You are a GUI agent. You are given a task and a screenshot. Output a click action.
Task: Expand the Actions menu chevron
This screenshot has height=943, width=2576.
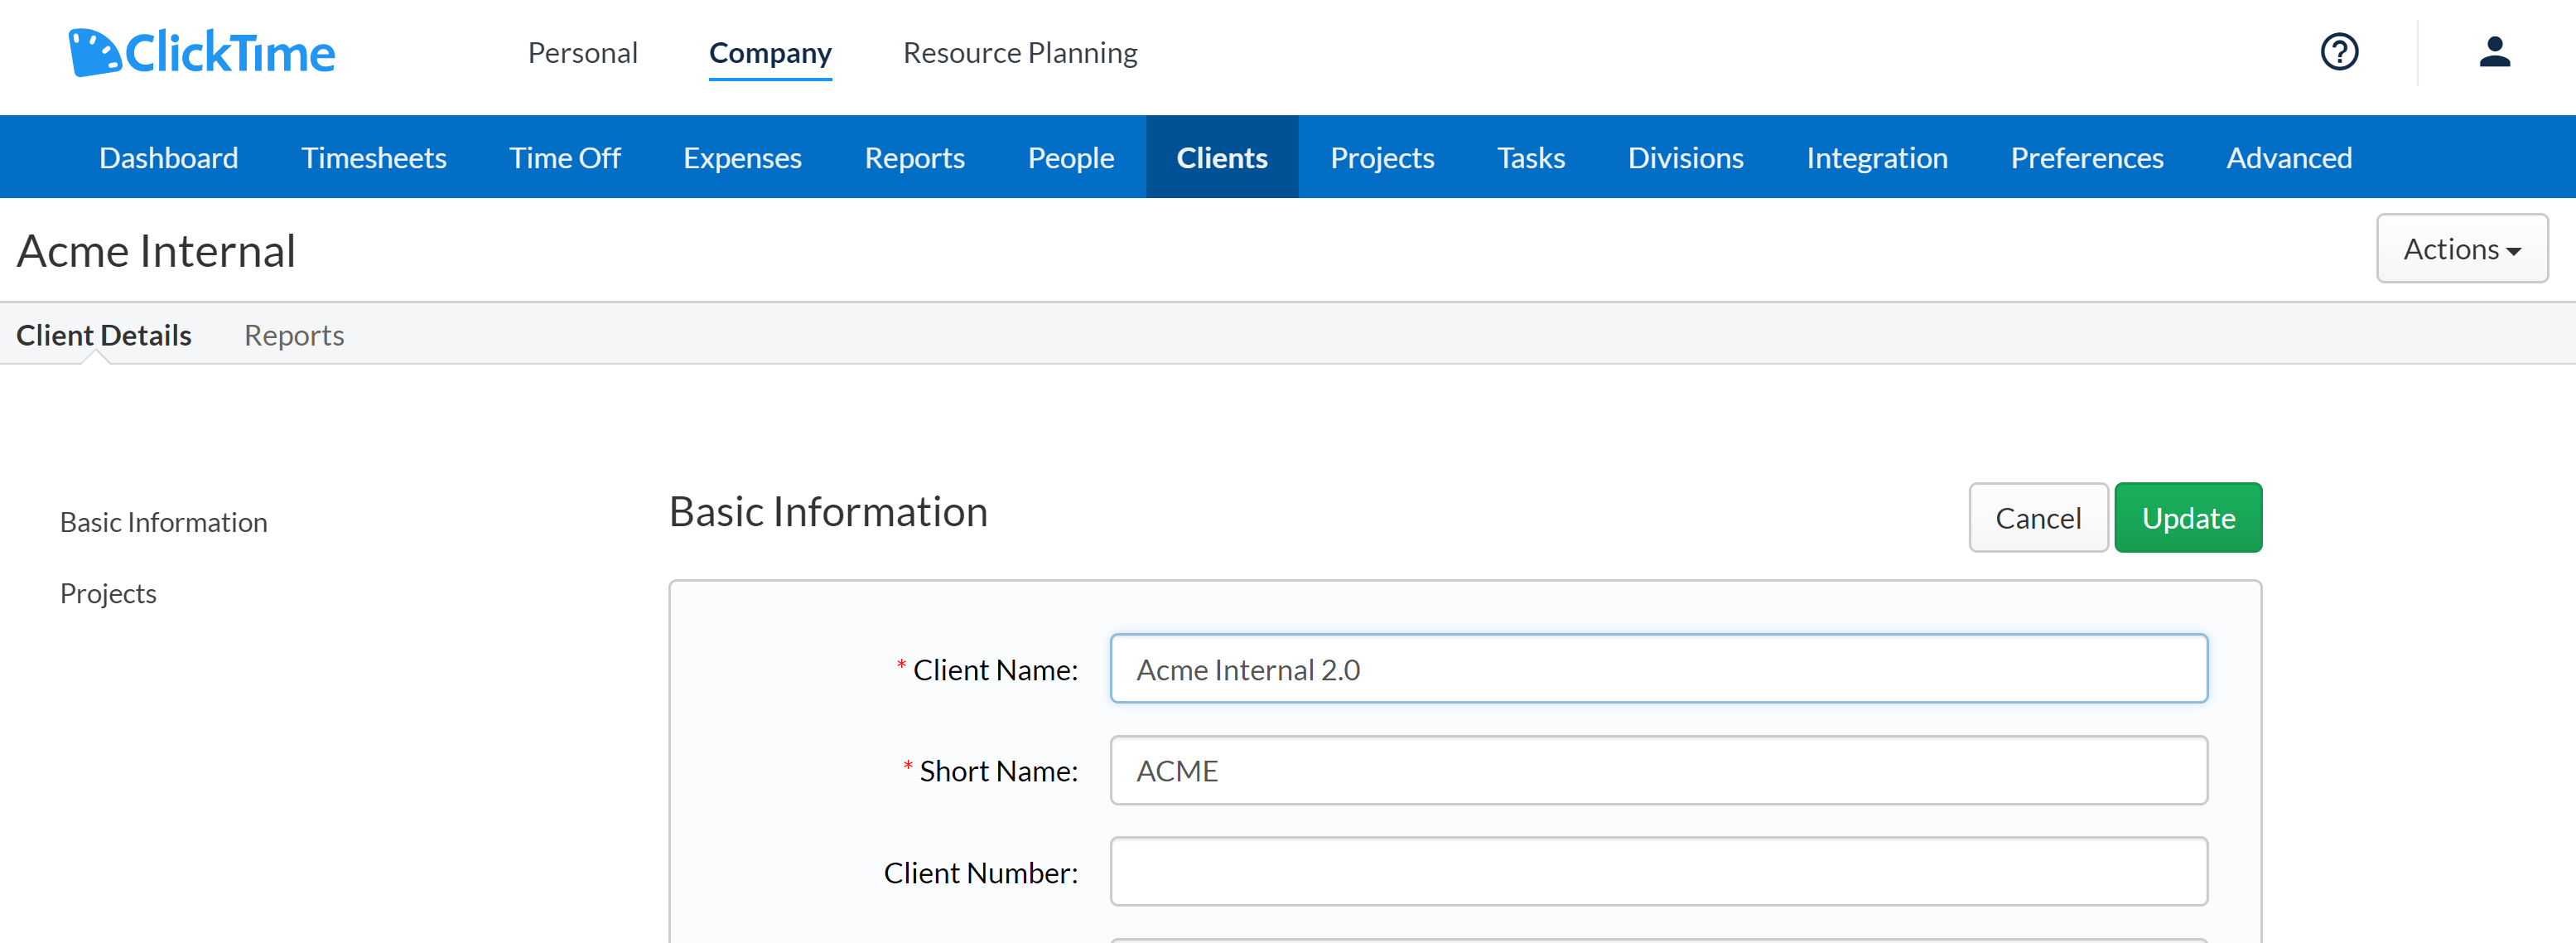2514,251
